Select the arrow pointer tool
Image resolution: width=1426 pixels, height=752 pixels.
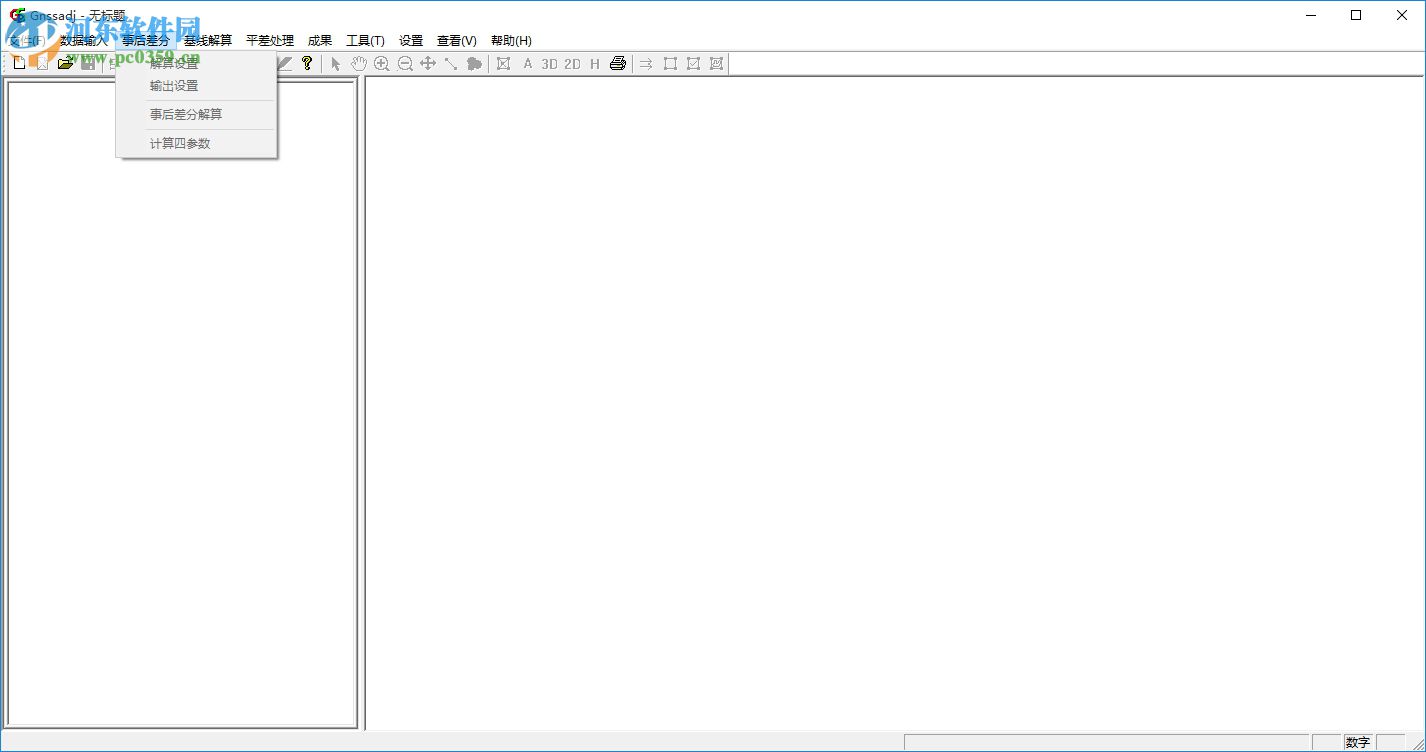[336, 64]
